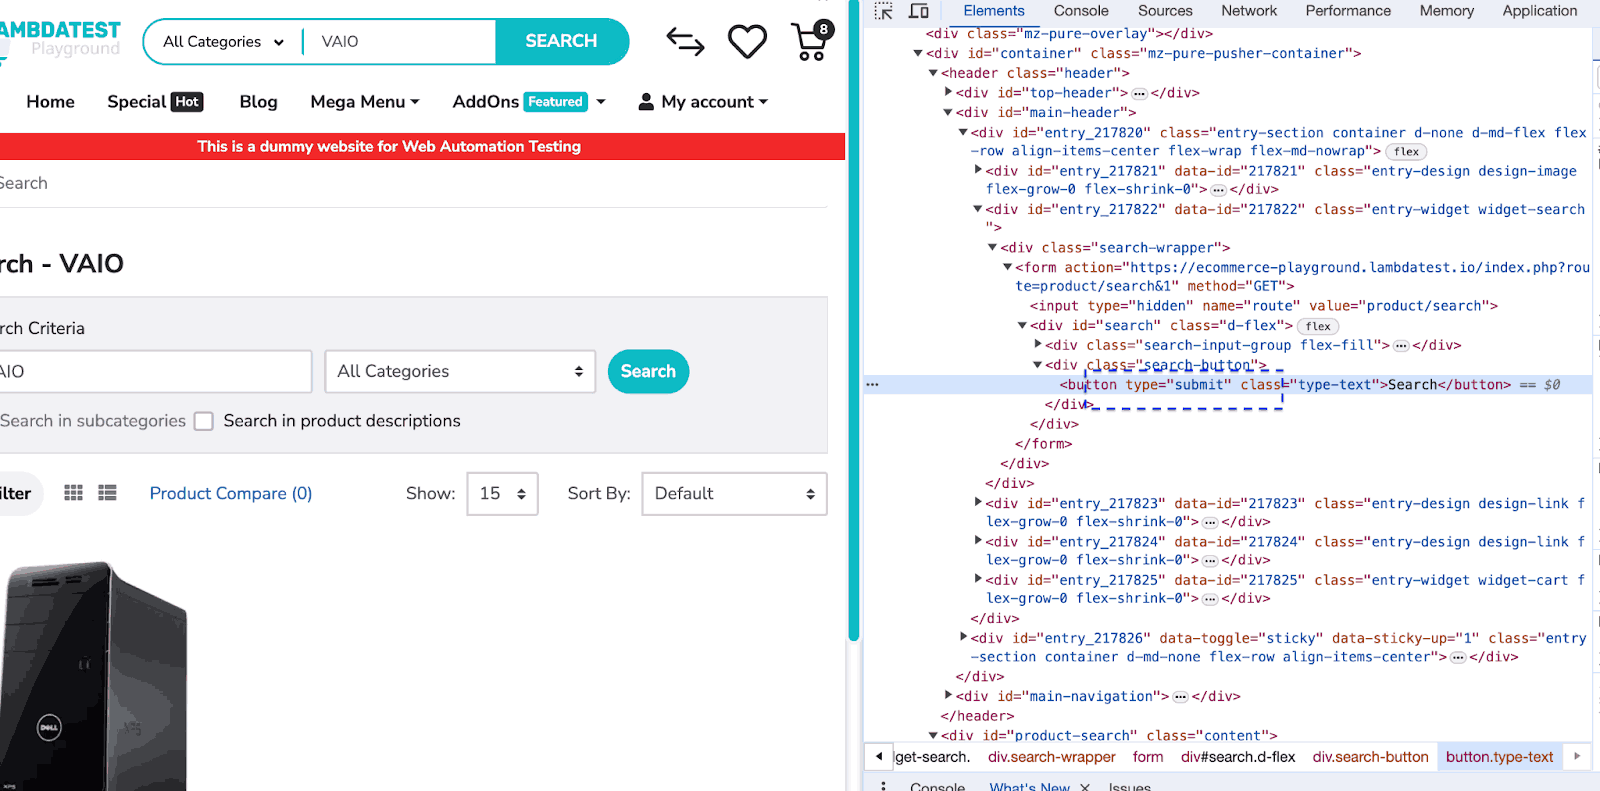Switch to the Console tab
This screenshot has height=791, width=1600.
tap(1081, 11)
